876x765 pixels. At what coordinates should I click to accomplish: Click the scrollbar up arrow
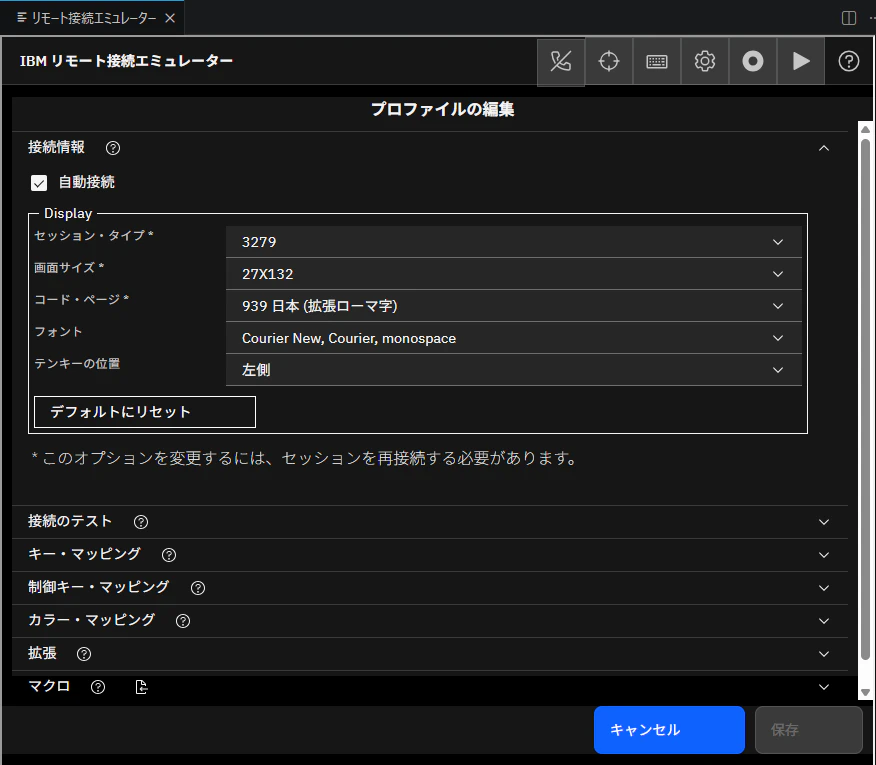coord(865,129)
